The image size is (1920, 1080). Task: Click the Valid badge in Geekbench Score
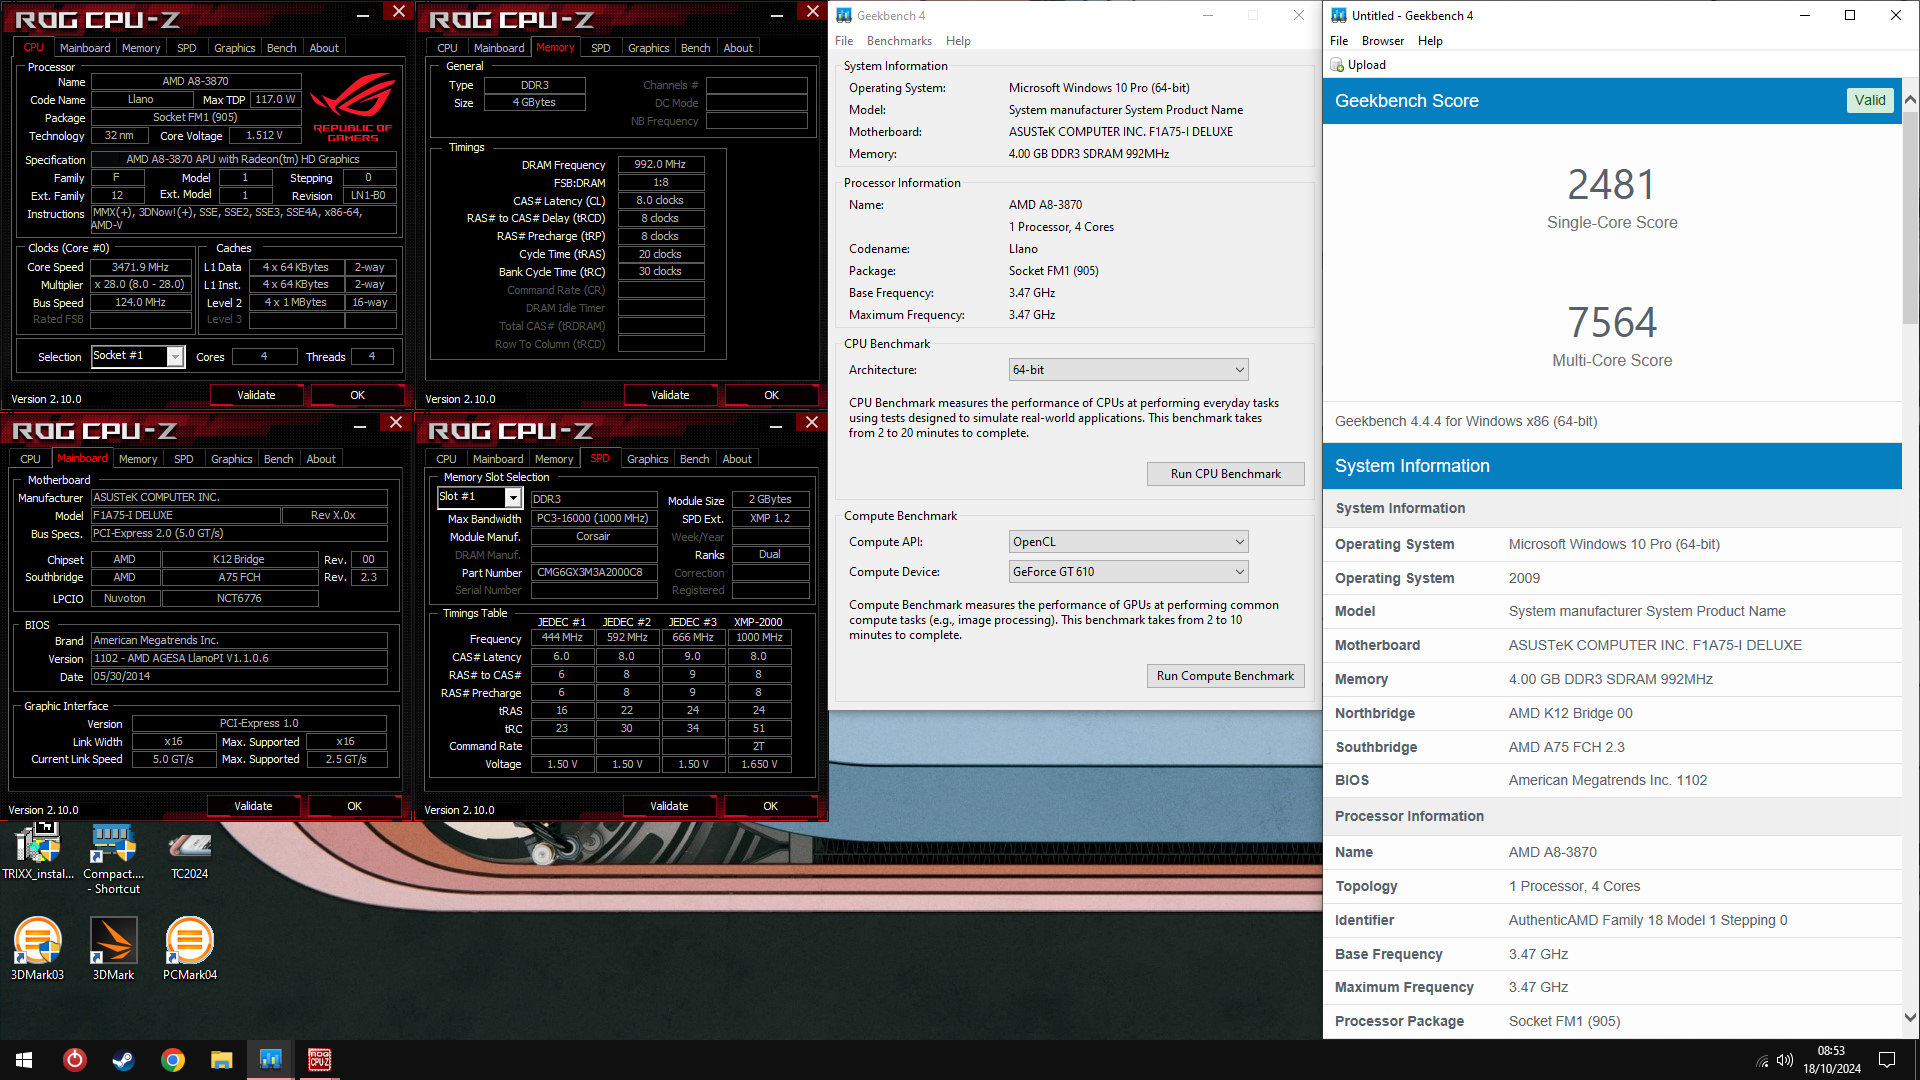coord(1870,100)
